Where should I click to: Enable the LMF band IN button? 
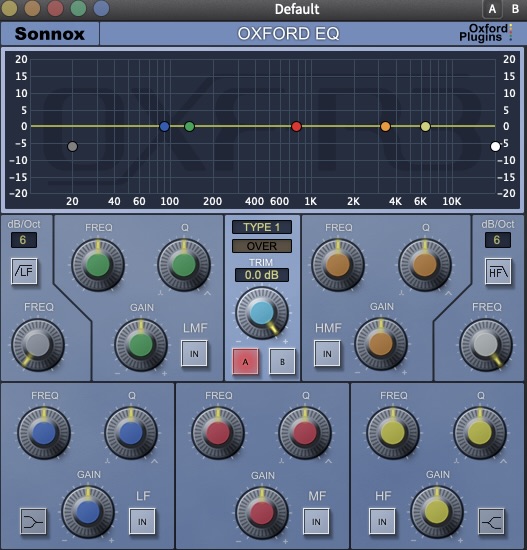pyautogui.click(x=194, y=354)
